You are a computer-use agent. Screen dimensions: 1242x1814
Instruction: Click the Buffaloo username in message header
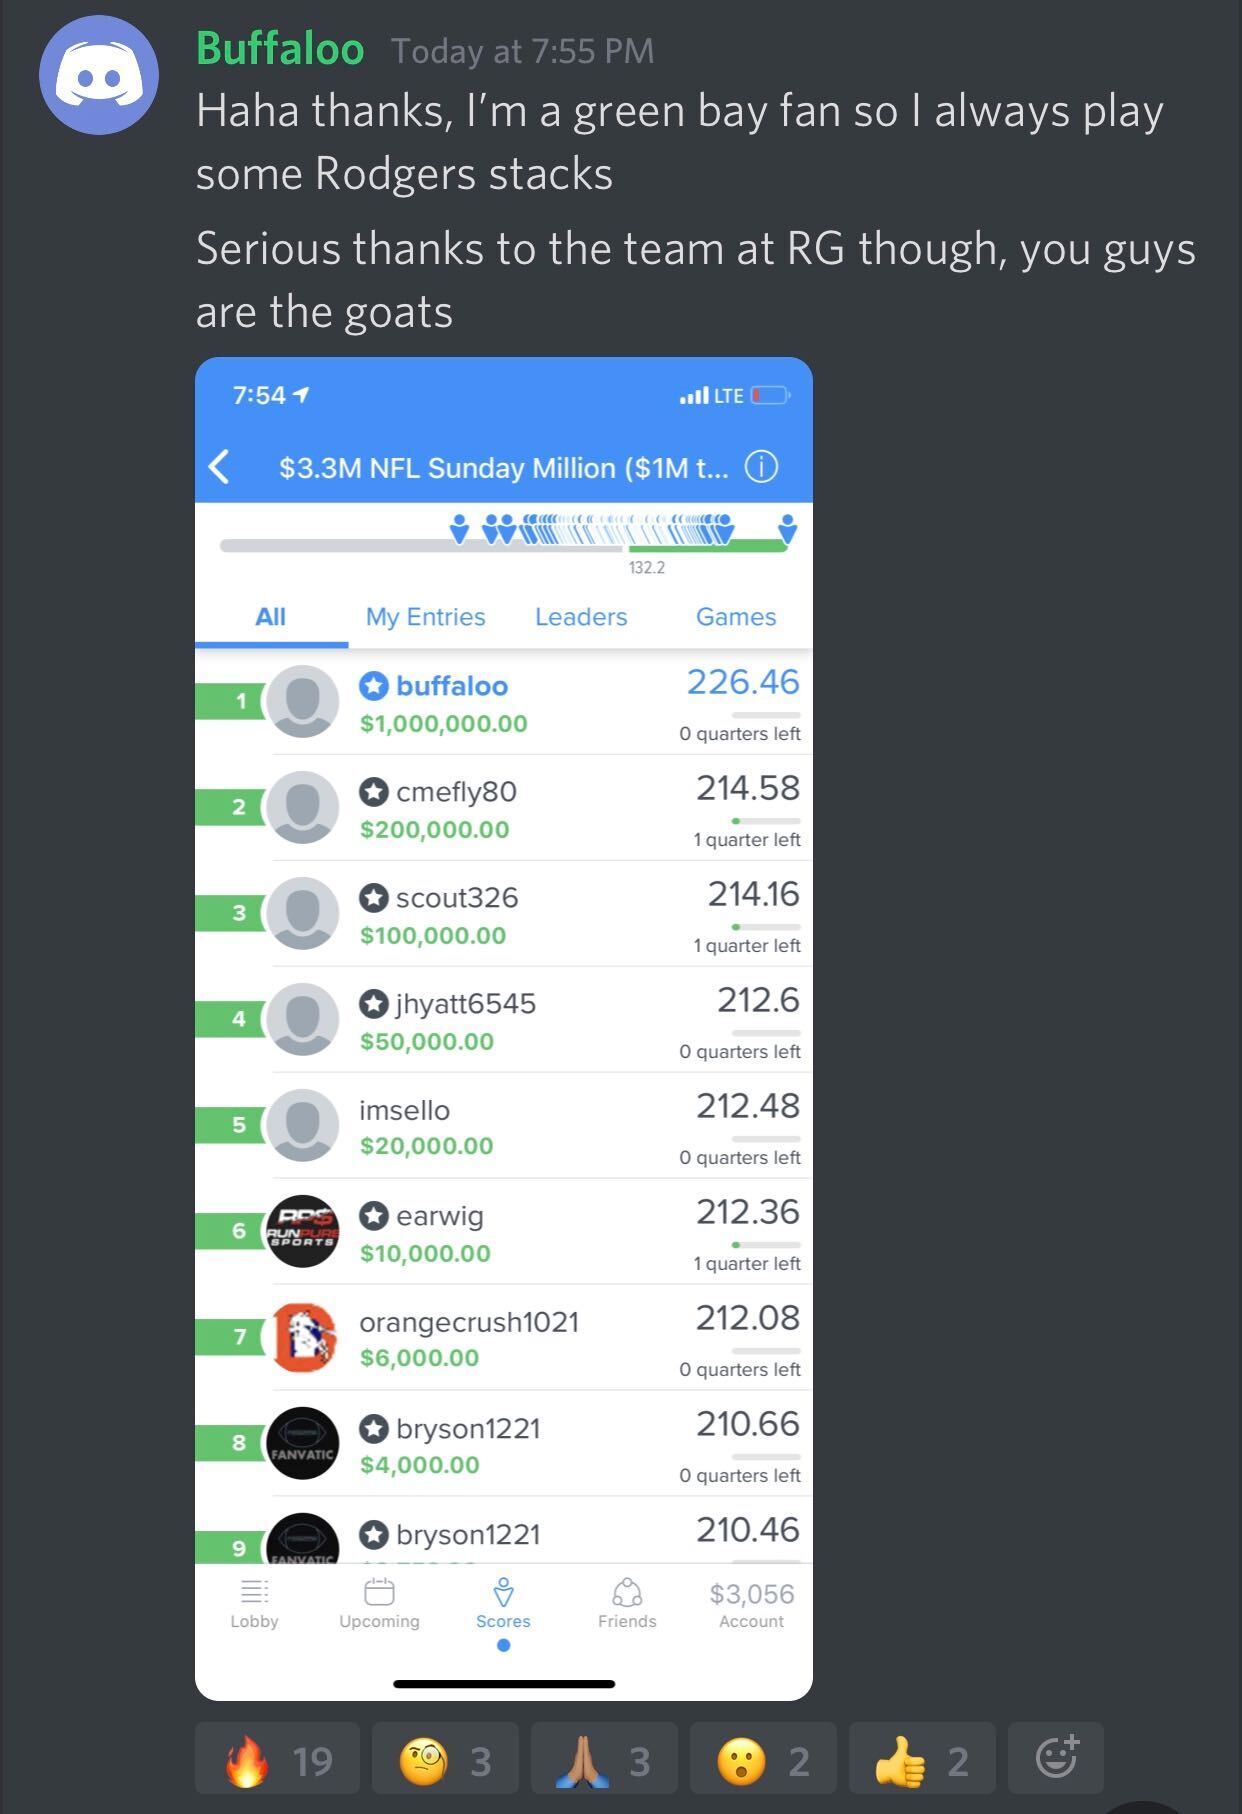click(280, 49)
